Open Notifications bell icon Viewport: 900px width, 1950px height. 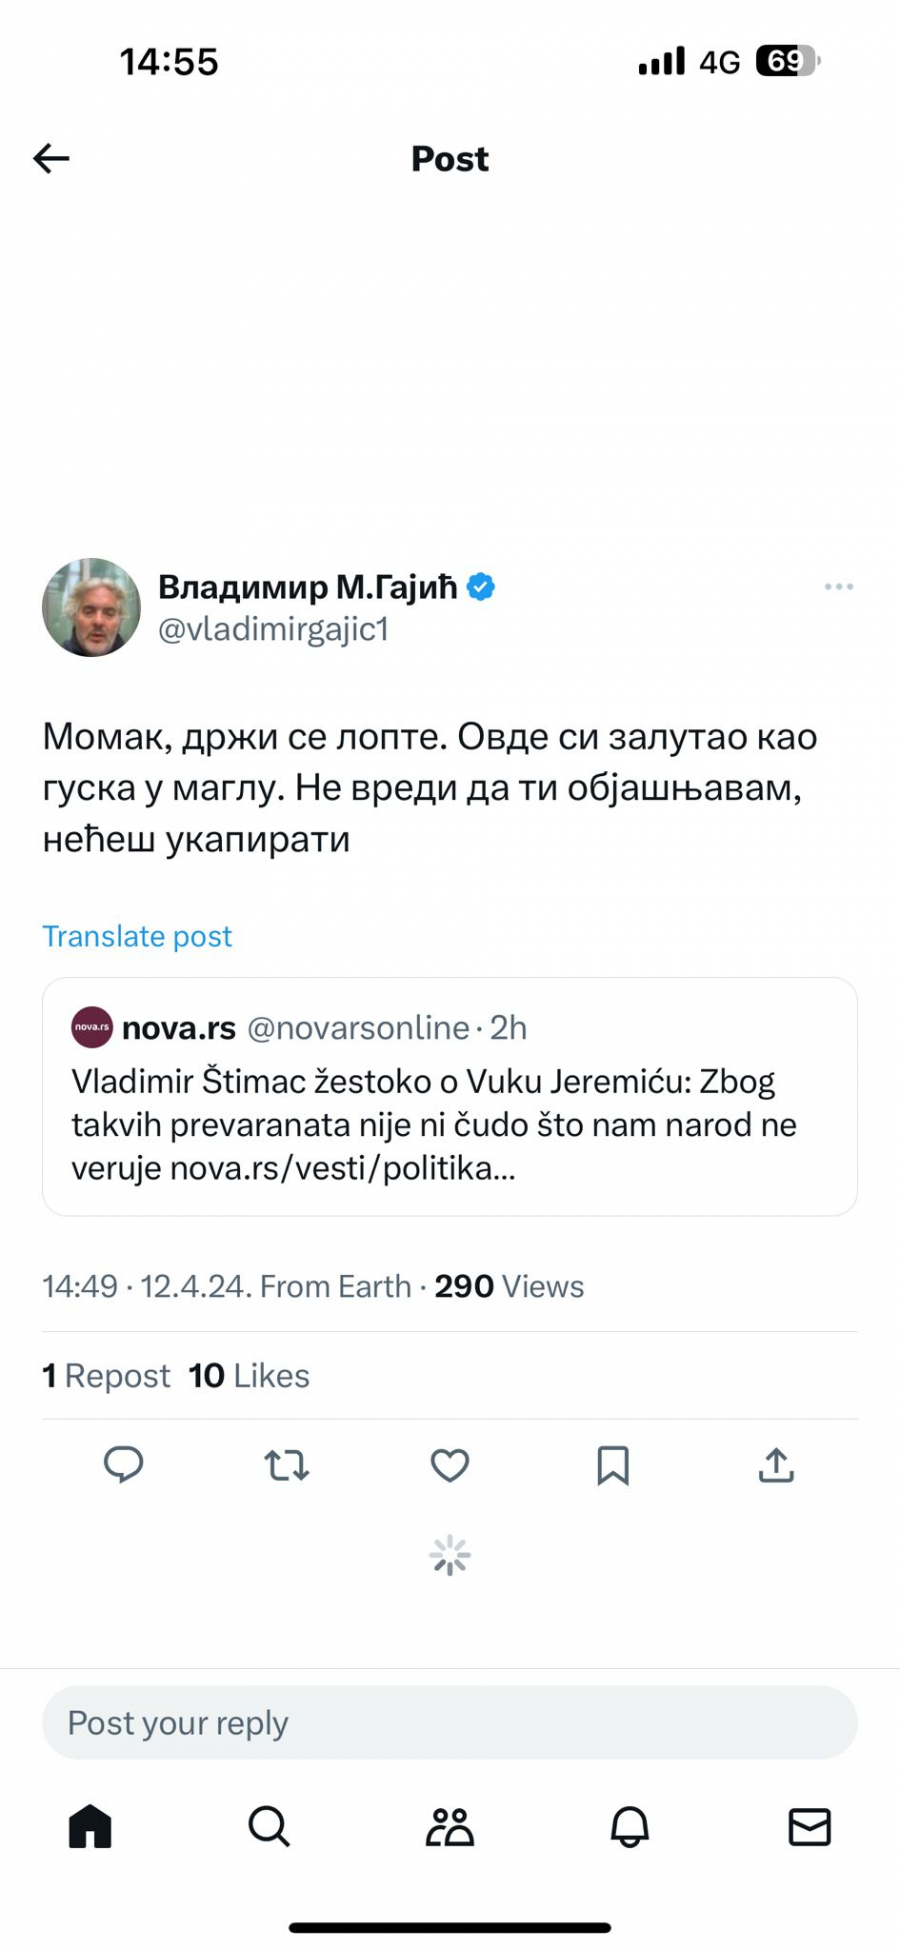tap(630, 1826)
